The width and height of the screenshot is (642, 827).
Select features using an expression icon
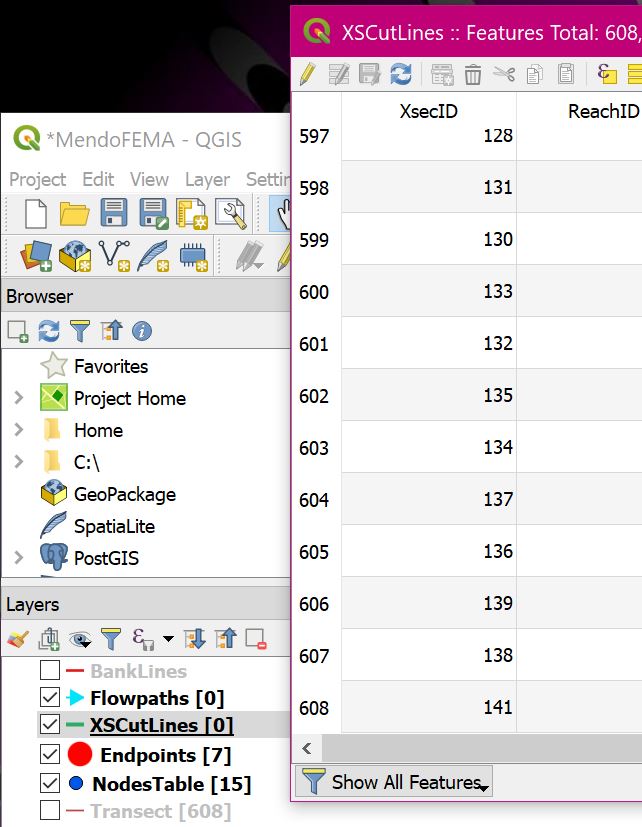[607, 74]
